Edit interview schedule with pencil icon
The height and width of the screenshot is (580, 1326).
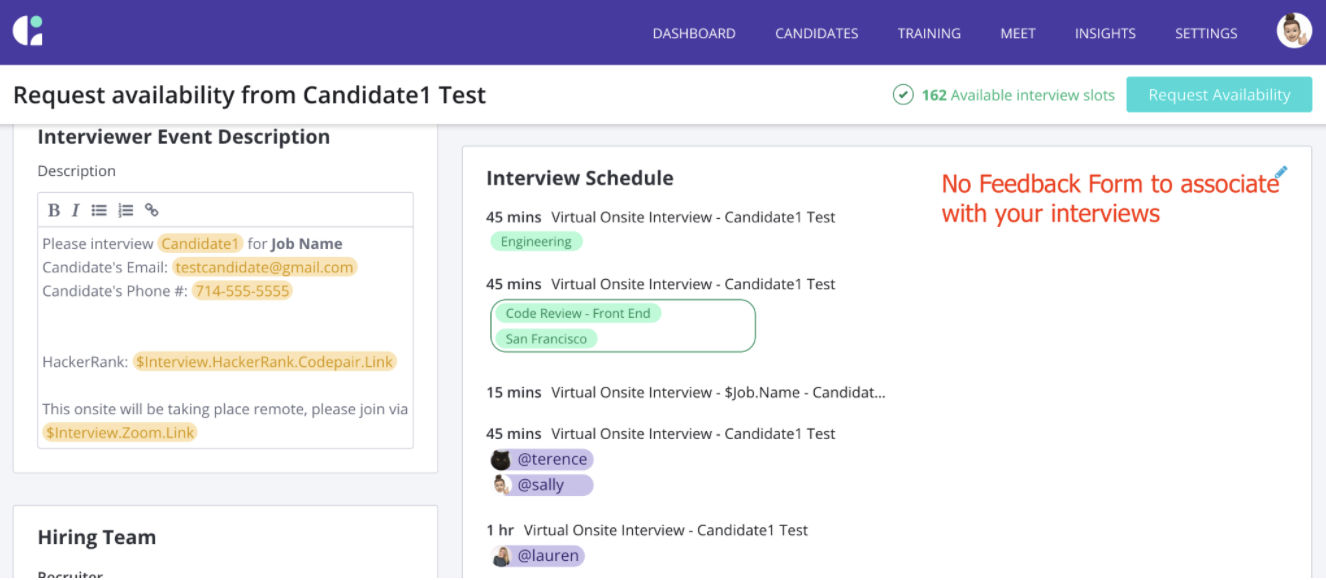point(1281,173)
